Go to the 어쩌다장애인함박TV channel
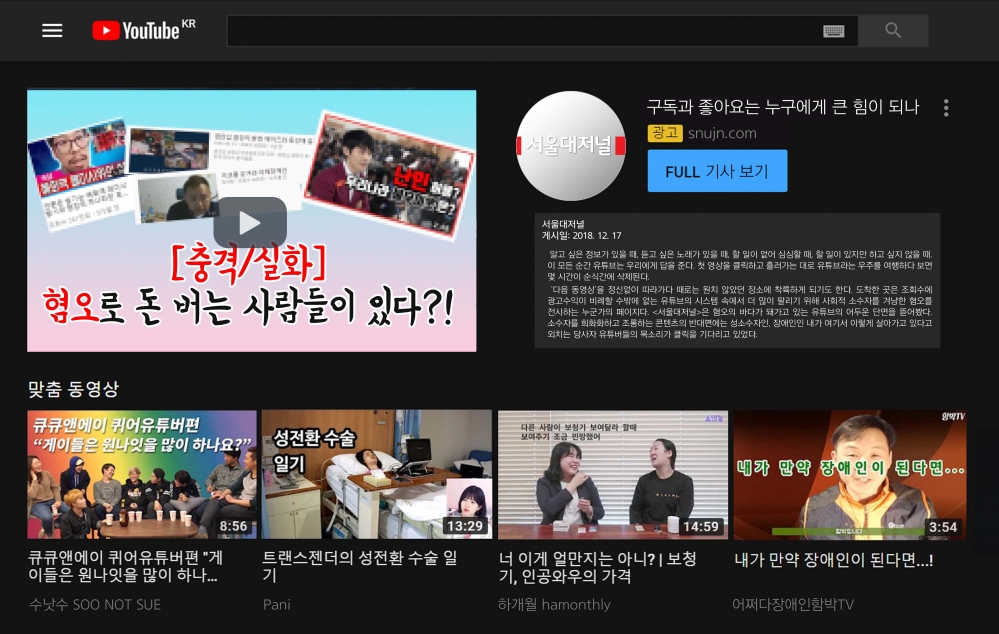The width and height of the screenshot is (999, 634). 793,604
